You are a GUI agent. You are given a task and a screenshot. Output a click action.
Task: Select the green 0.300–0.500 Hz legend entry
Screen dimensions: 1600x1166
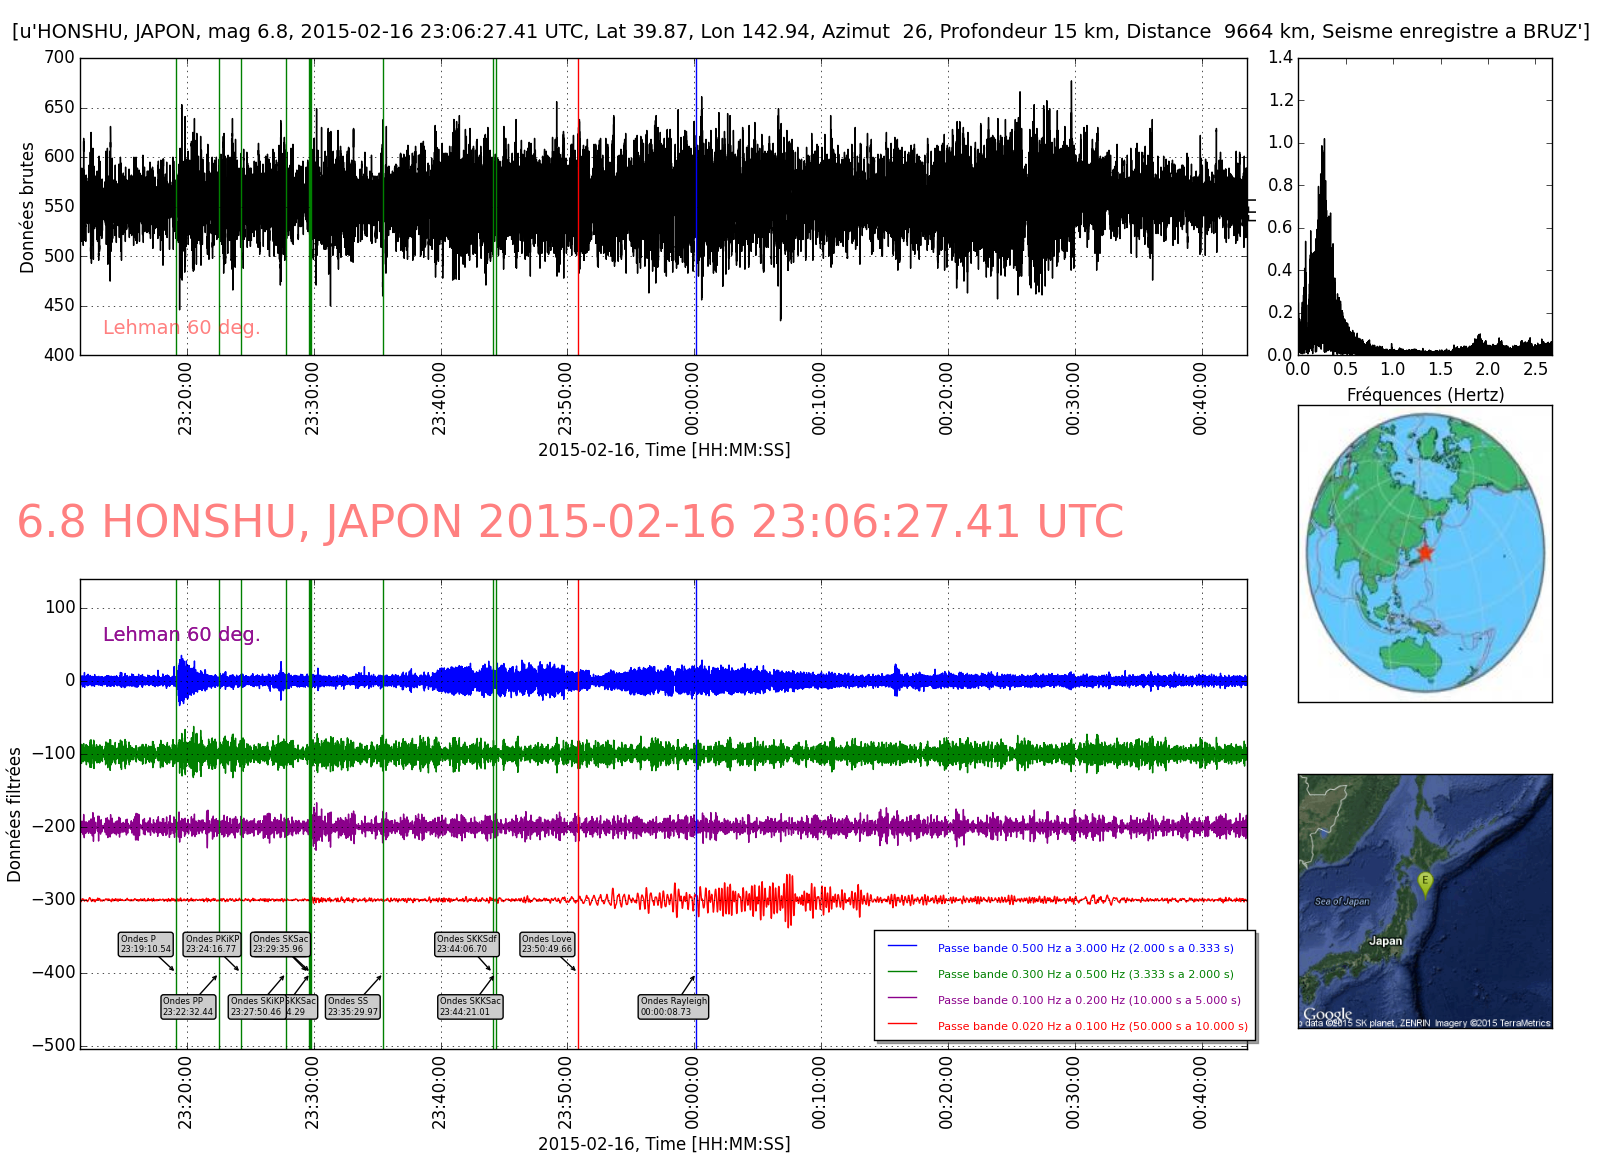[1085, 974]
